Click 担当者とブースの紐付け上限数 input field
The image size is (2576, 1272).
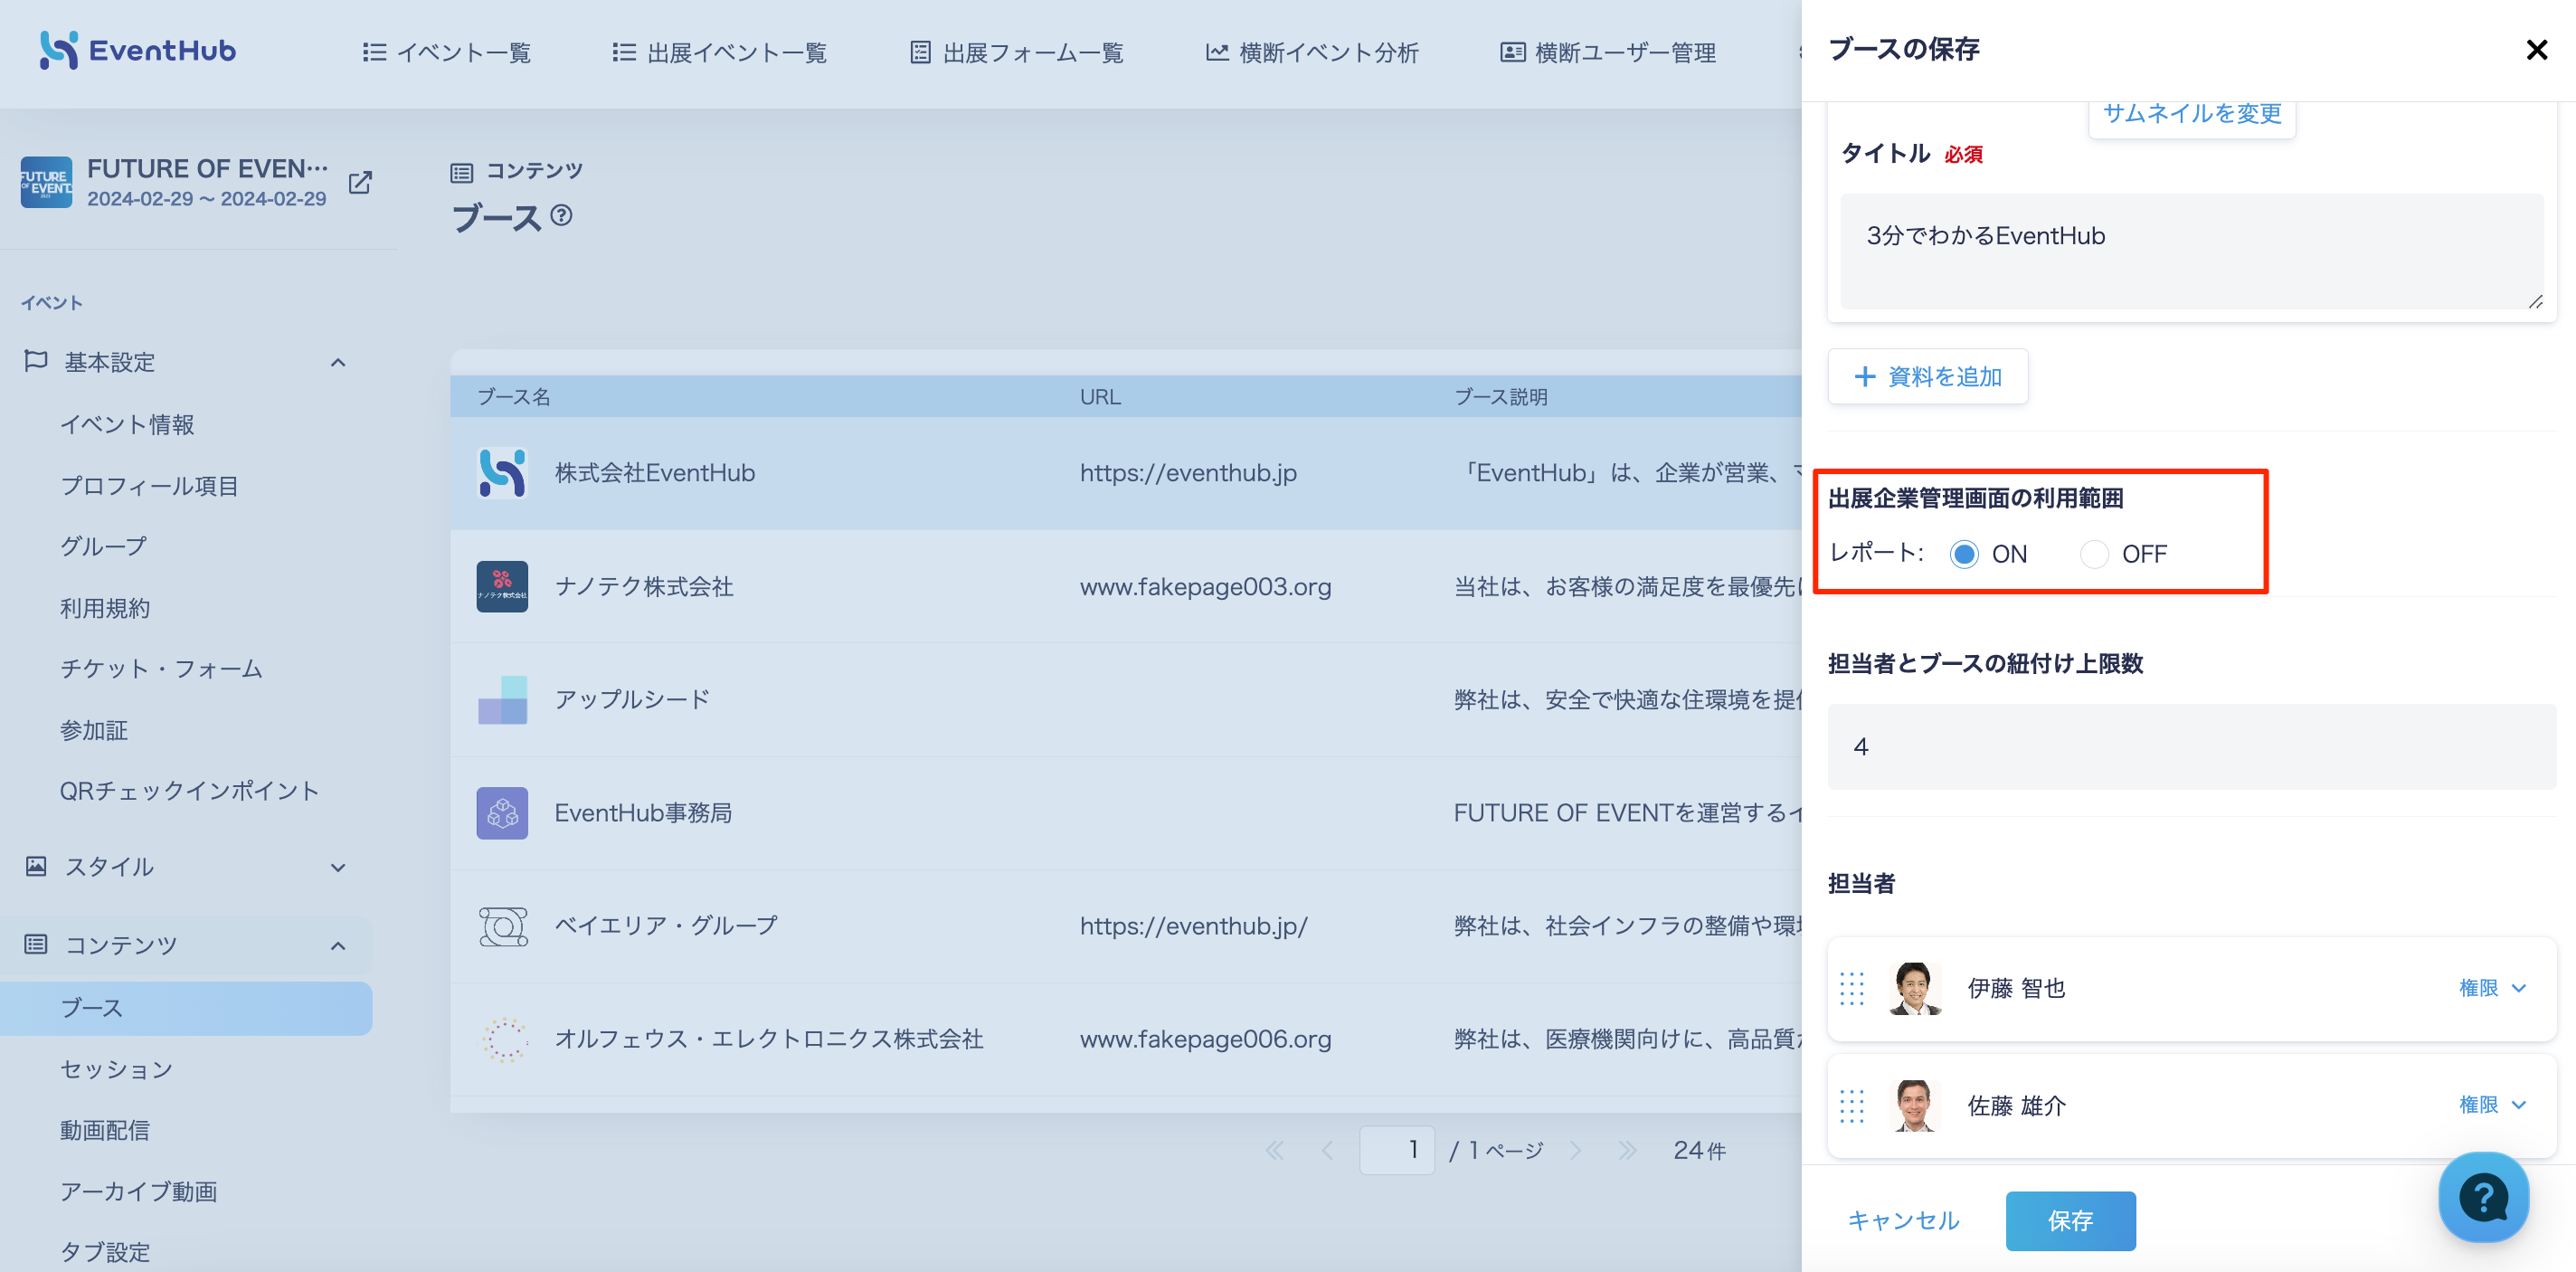pos(2192,747)
